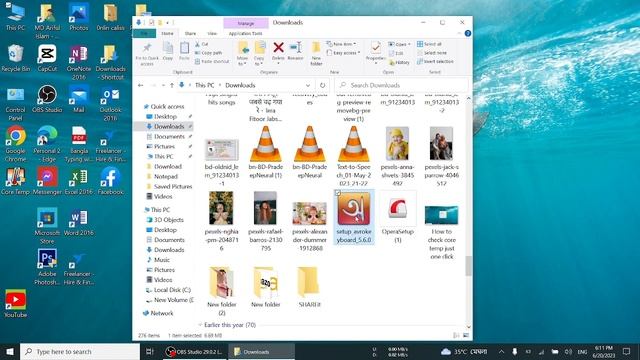The height and width of the screenshot is (360, 640).
Task: Click the Adobe Photoshop desktop icon
Action: coord(47,267)
